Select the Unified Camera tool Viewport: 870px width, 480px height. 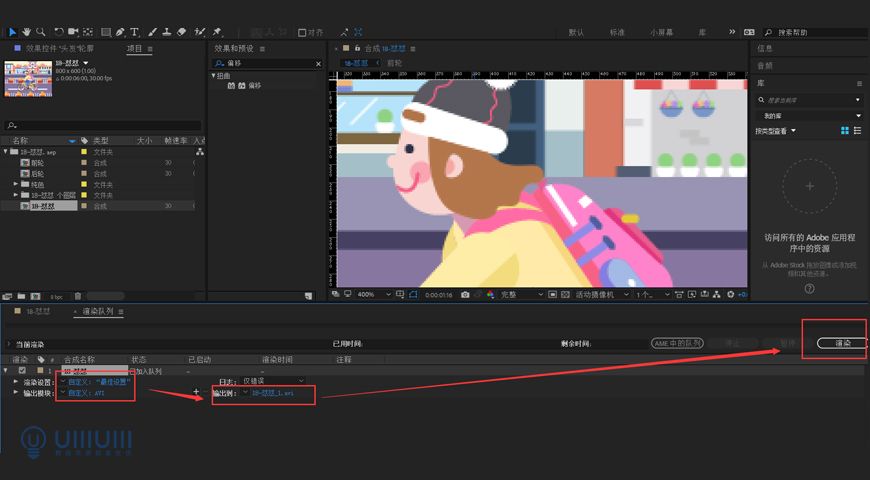[73, 32]
